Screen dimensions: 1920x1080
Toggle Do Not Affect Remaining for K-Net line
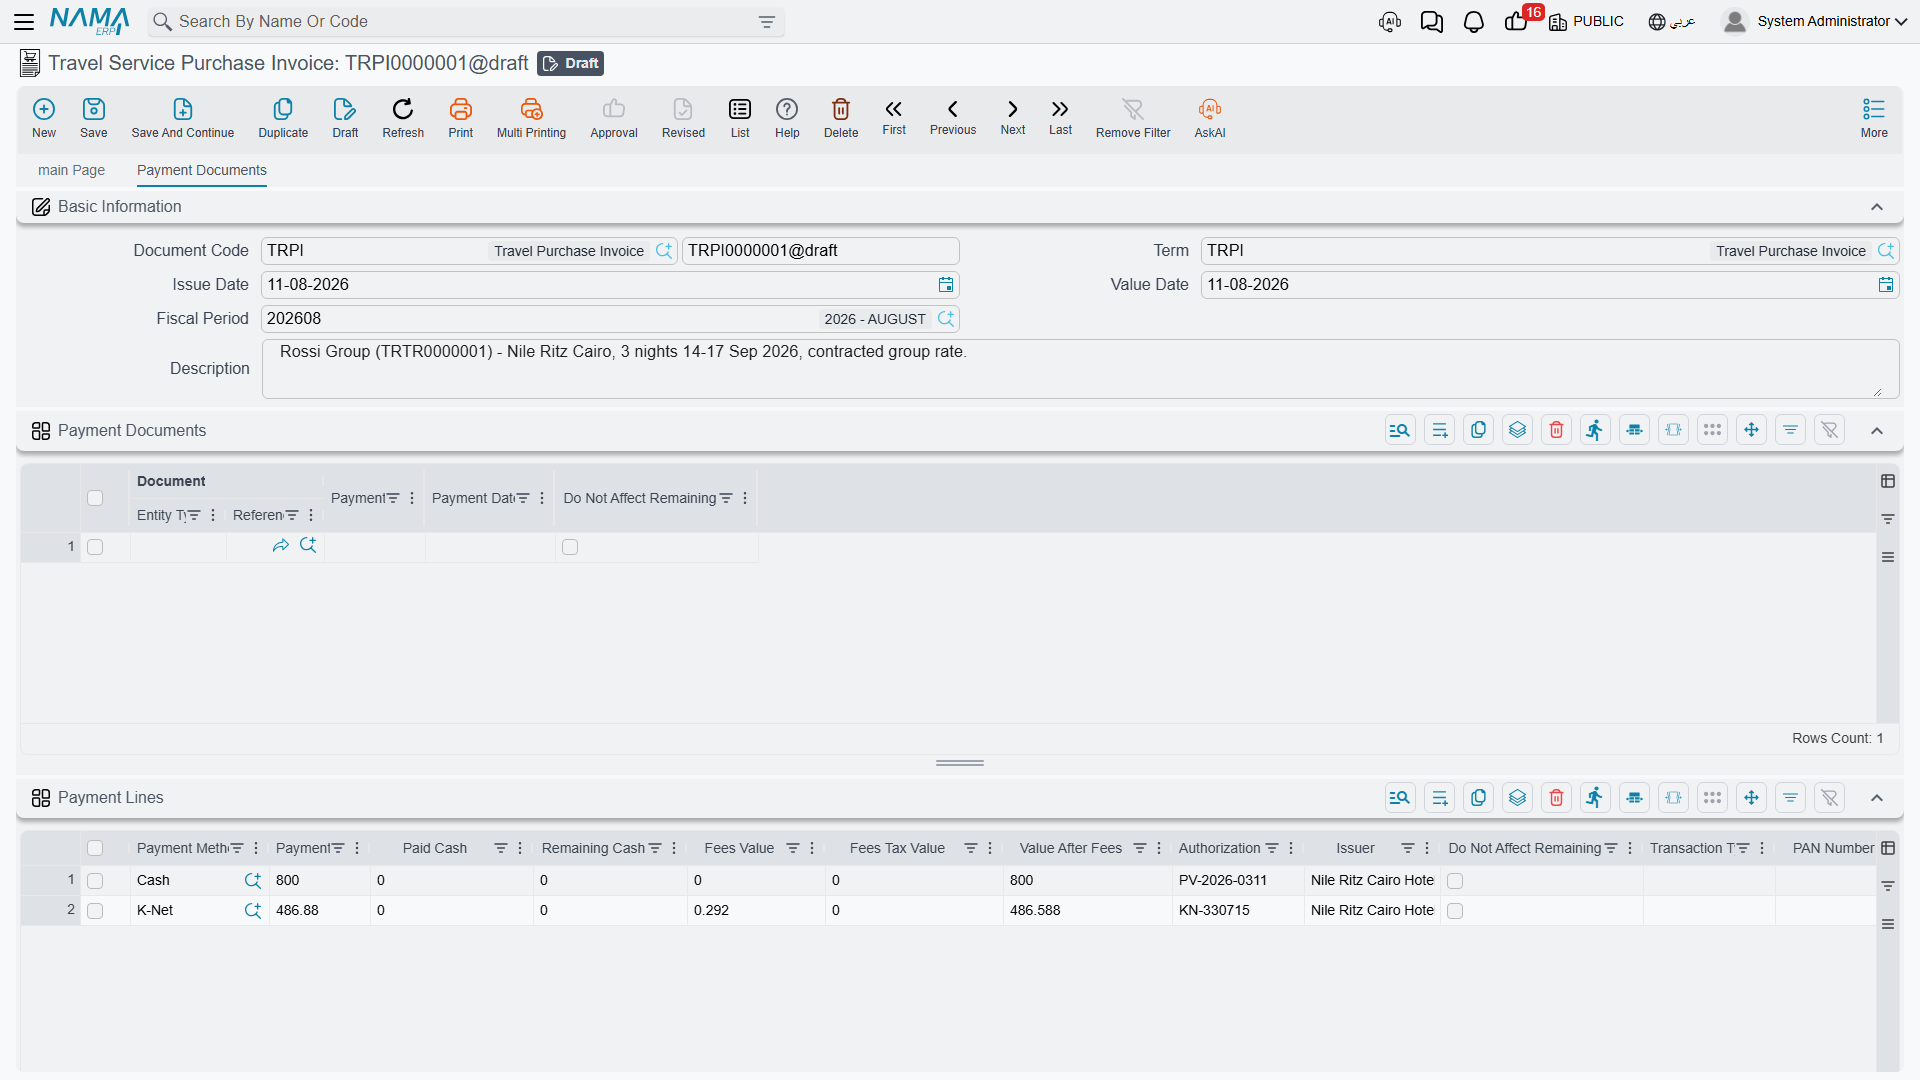(x=1455, y=911)
